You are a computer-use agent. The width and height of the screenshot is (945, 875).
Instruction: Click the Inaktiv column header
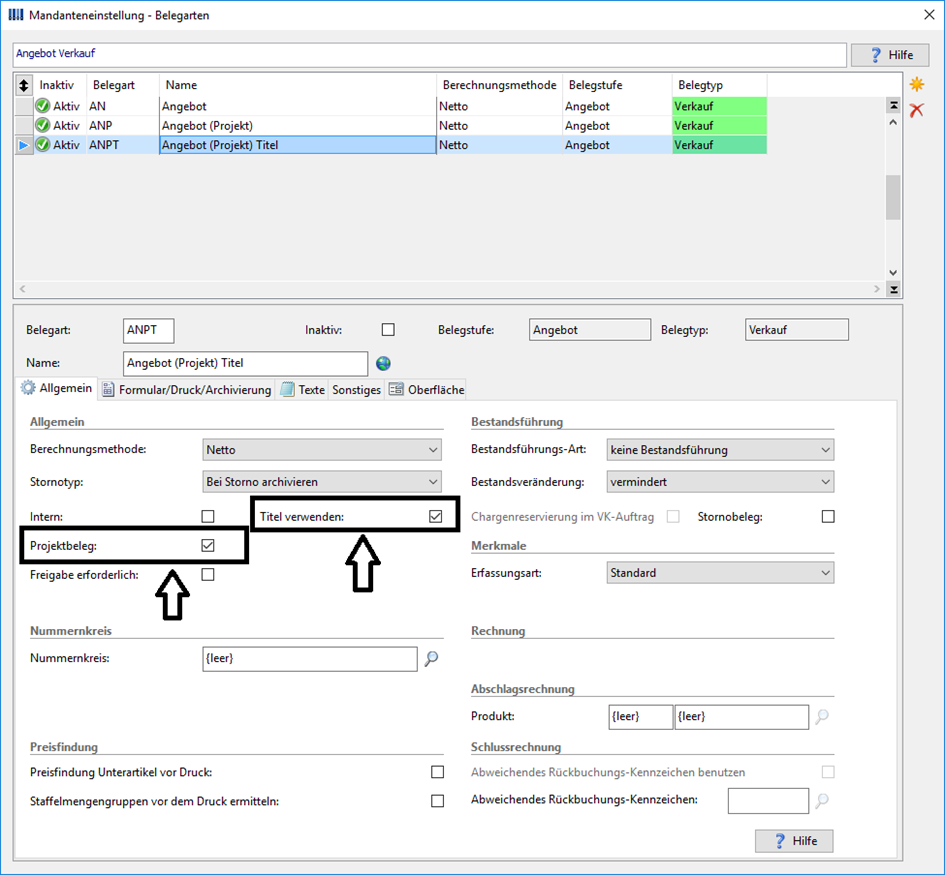pyautogui.click(x=60, y=85)
